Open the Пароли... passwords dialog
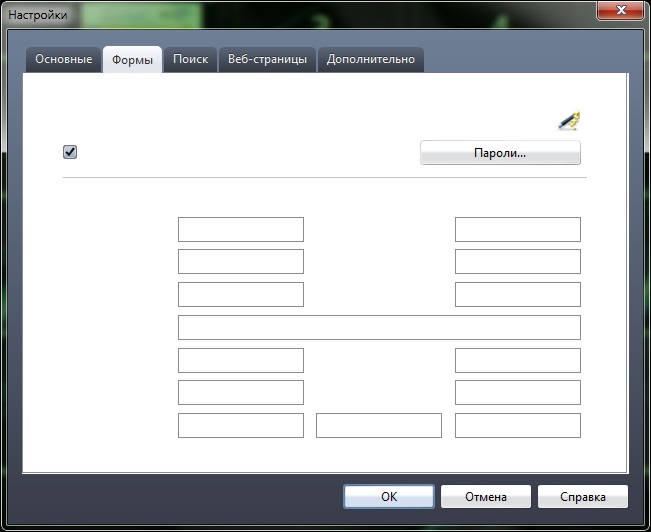651x532 pixels. [500, 153]
